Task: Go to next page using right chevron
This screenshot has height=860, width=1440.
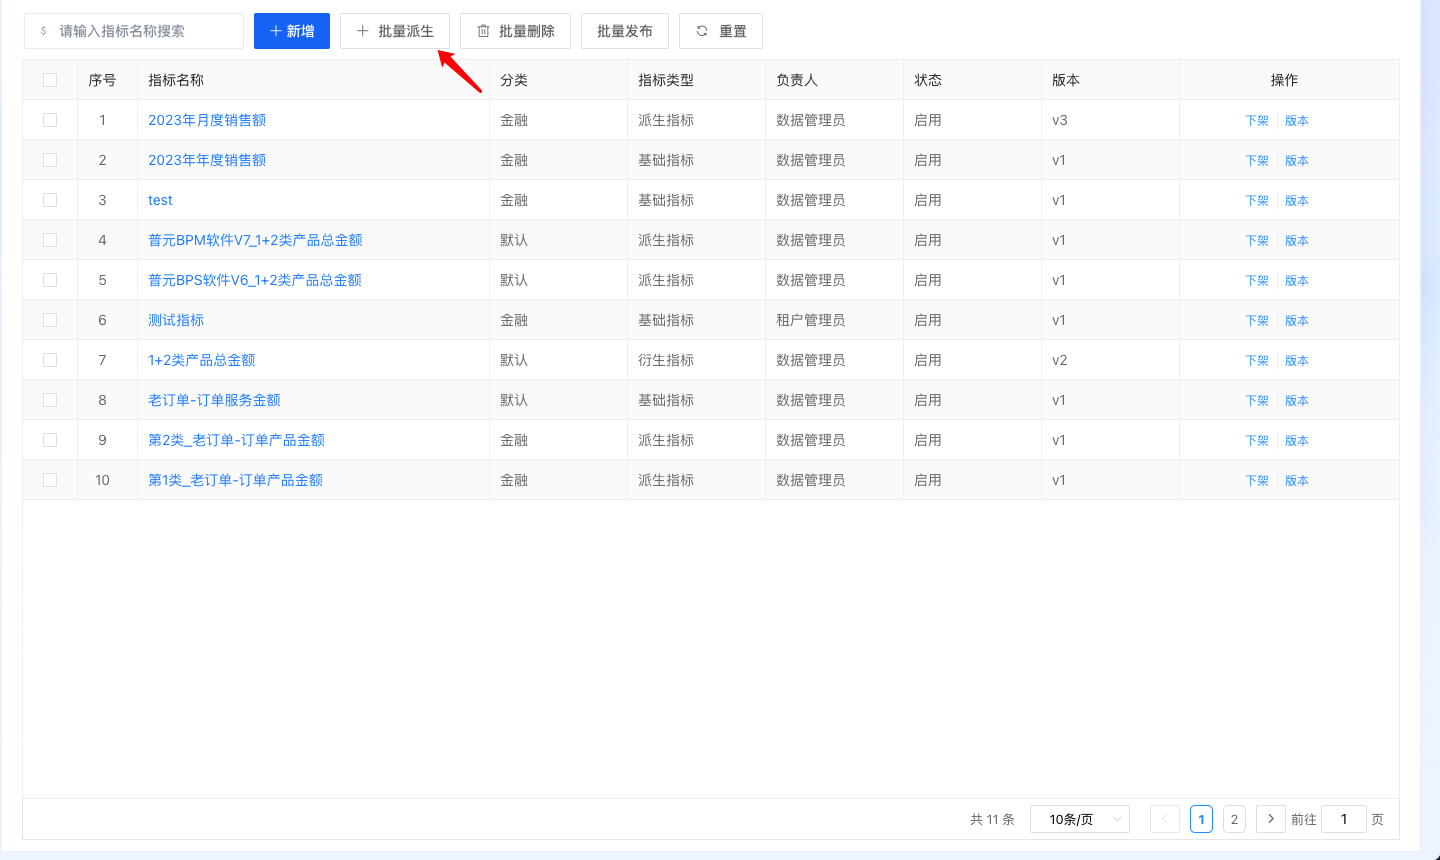Action: pos(1270,819)
